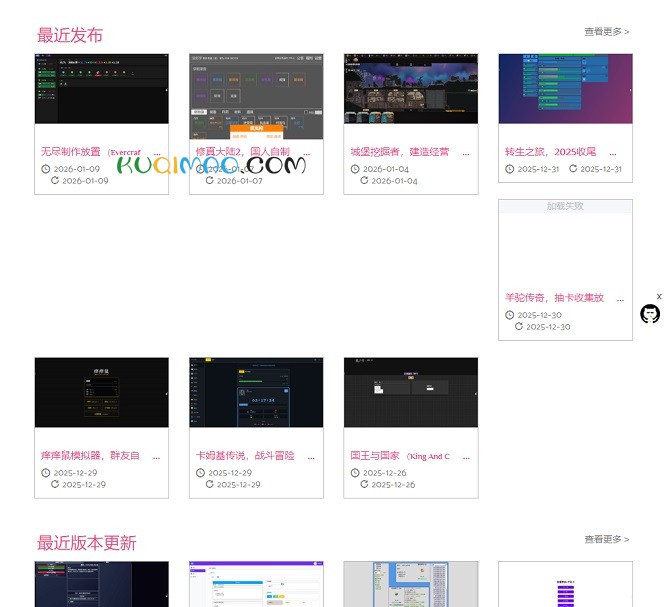Click refresh icon on 国王与国家 card
The width and height of the screenshot is (666, 607).
(364, 484)
